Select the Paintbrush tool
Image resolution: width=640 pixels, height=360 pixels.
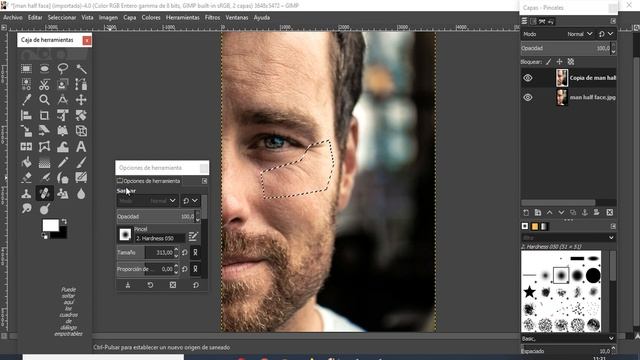(x=81, y=162)
